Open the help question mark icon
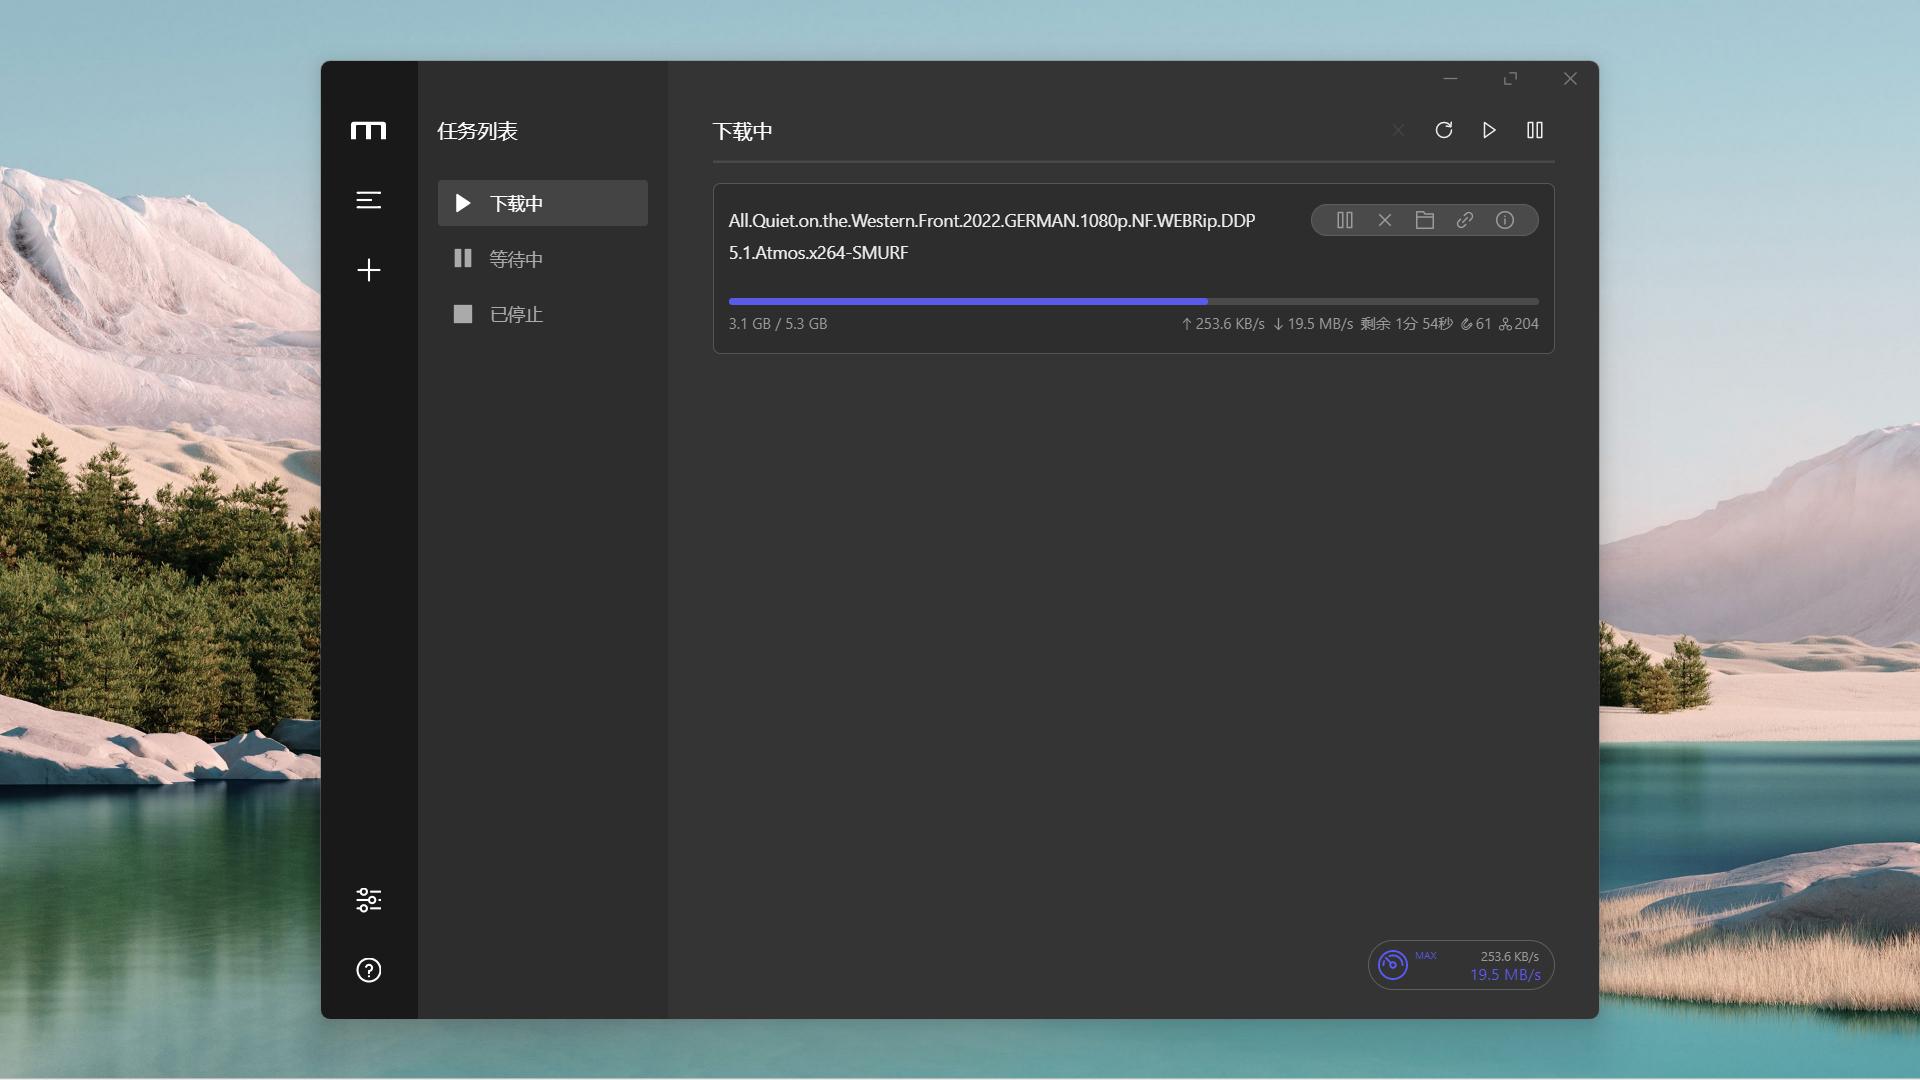This screenshot has height=1080, width=1920. click(x=368, y=970)
